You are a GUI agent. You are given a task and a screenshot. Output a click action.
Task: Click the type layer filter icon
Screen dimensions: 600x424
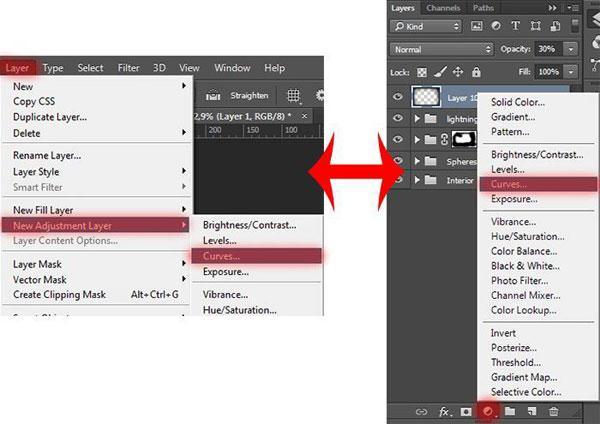click(x=515, y=26)
